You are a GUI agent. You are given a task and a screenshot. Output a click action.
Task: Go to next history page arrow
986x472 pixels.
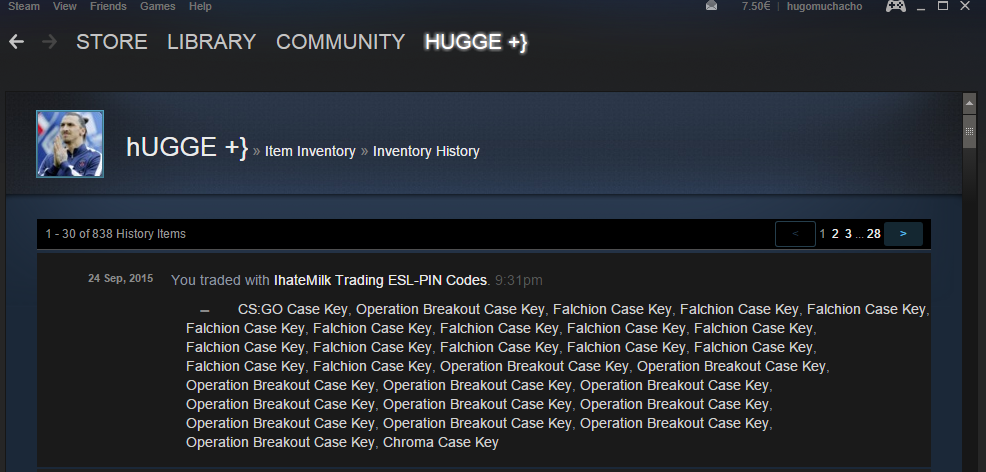point(903,234)
